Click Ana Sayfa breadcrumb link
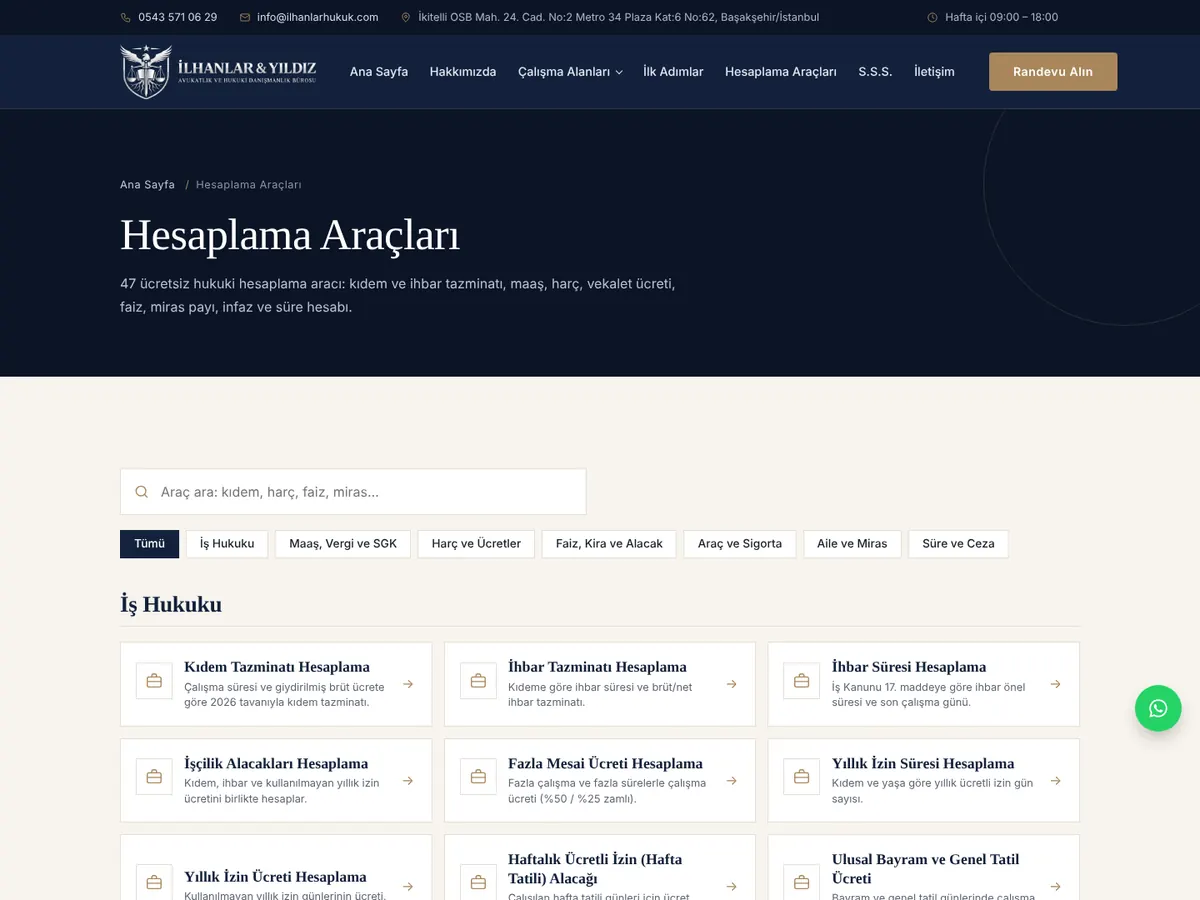This screenshot has height=900, width=1200. 147,185
